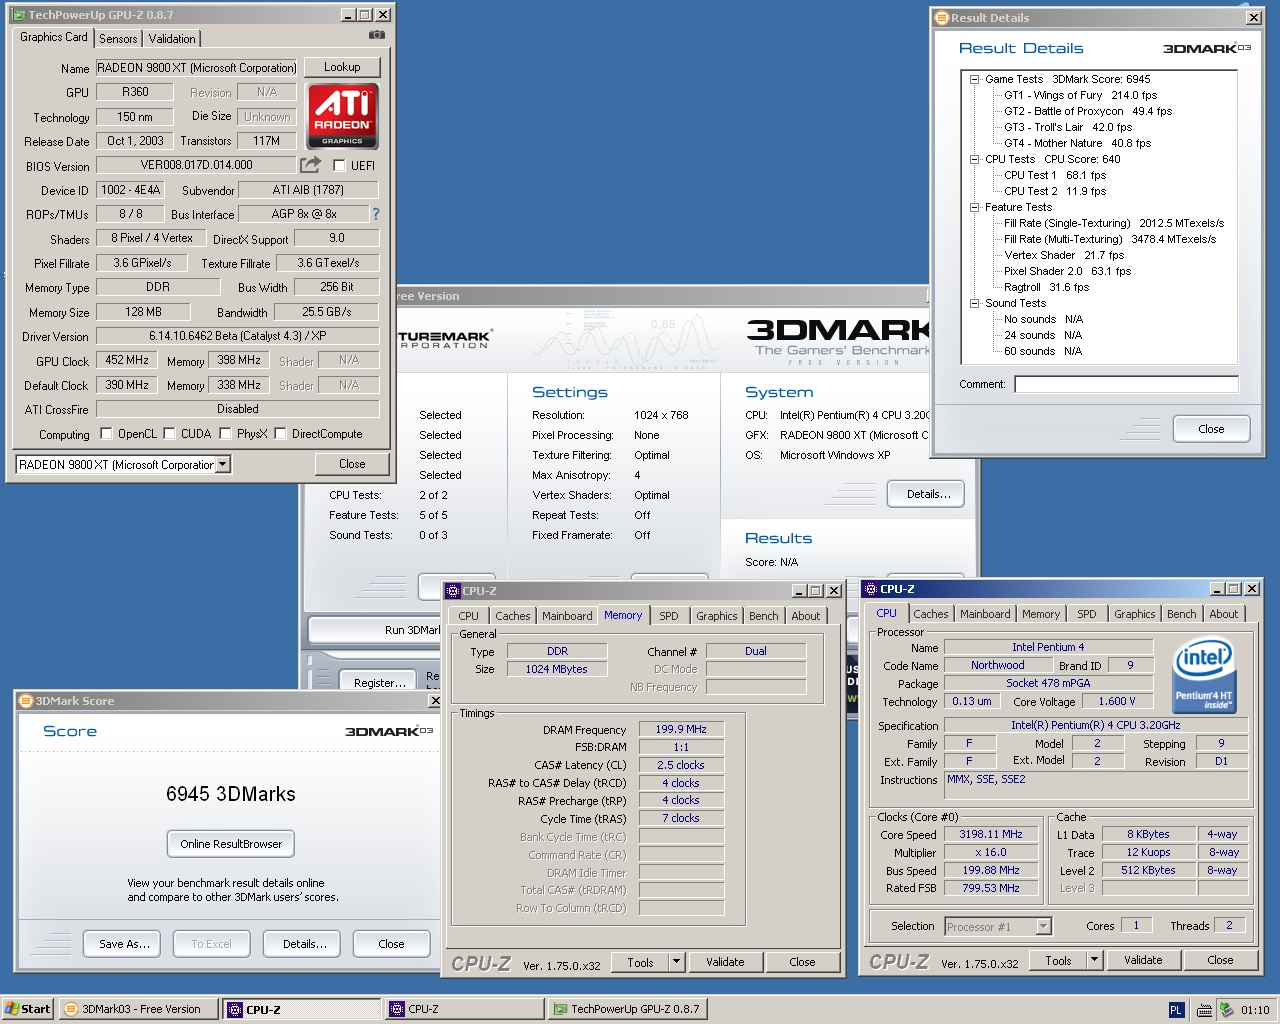Screen dimensions: 1280x1024
Task: Click the 3DMark Score window title icon
Action: pyautogui.click(x=26, y=701)
